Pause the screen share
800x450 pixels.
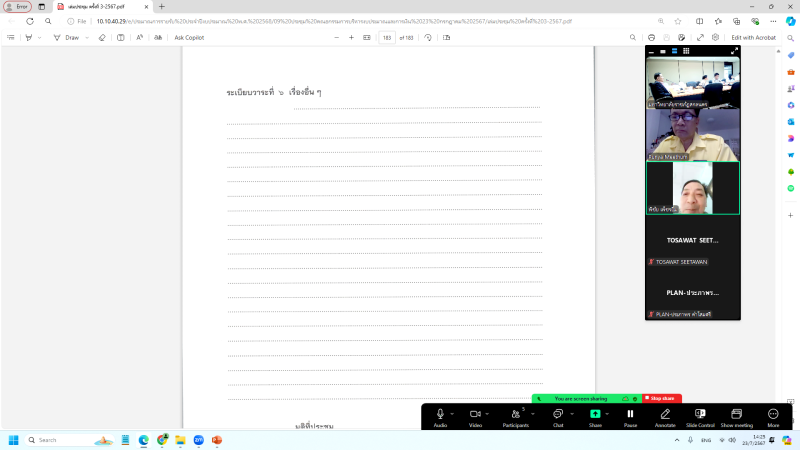click(630, 414)
